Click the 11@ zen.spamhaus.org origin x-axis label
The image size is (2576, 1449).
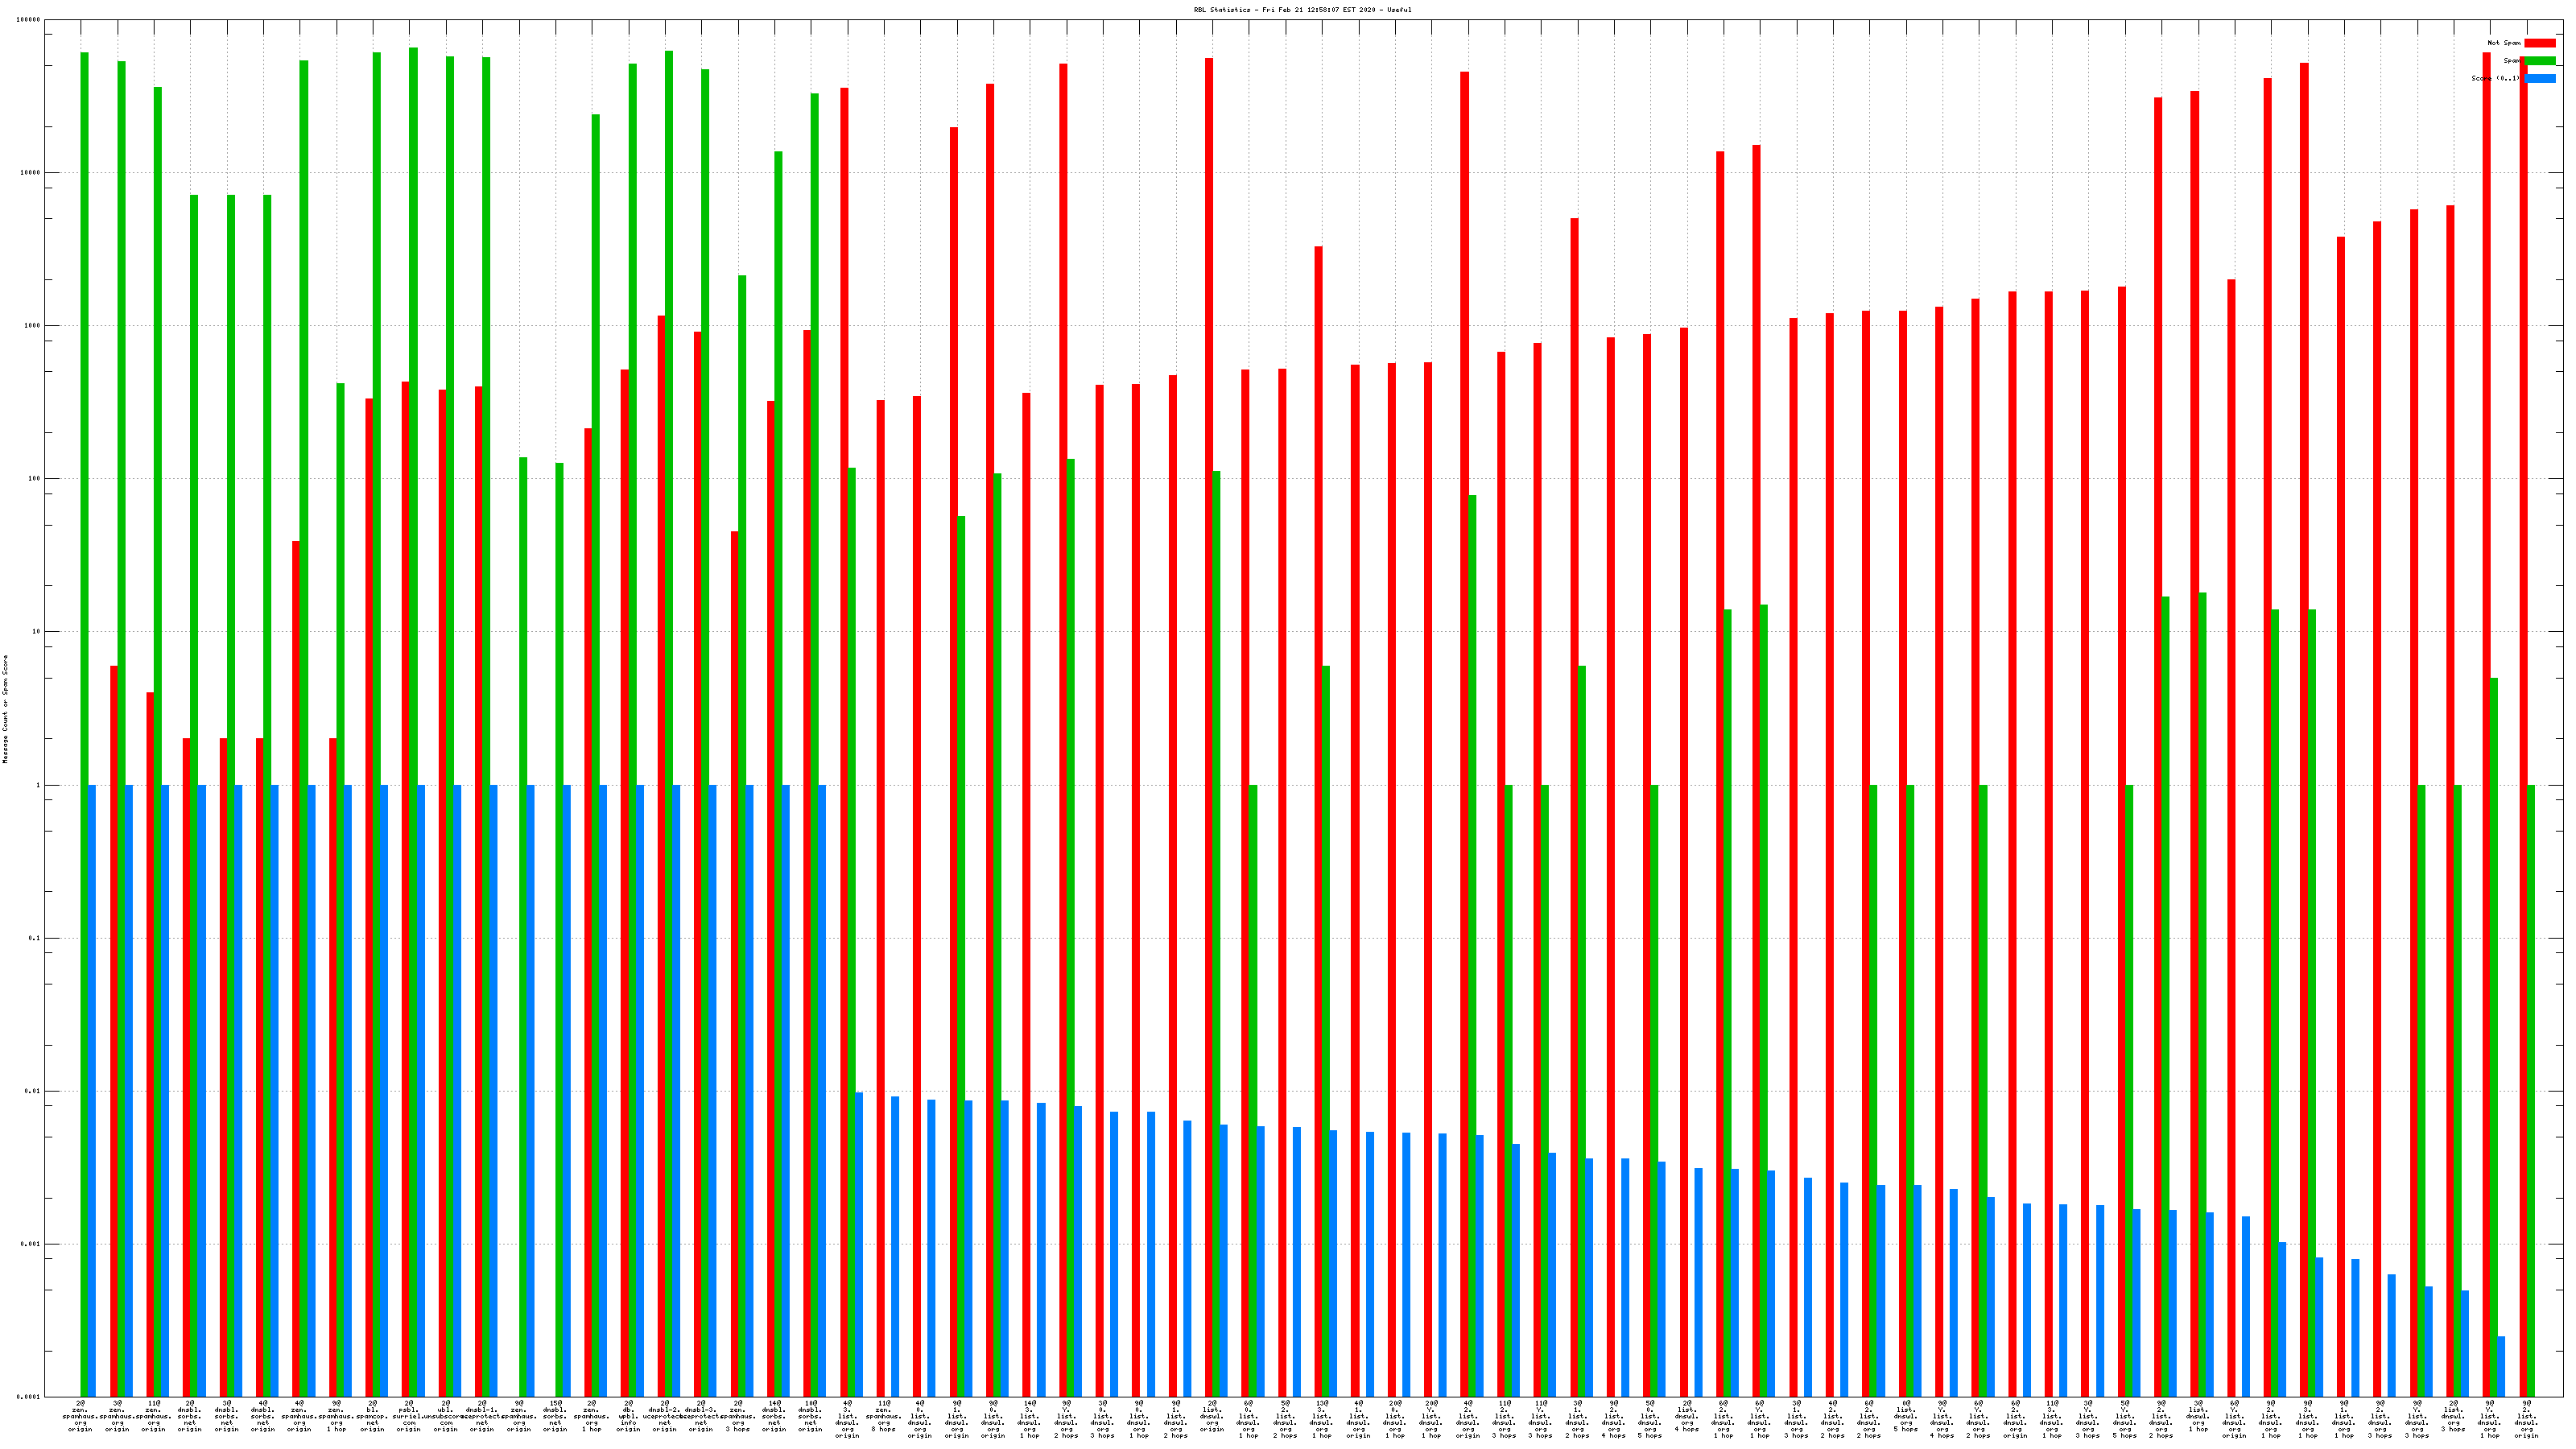(x=153, y=1417)
